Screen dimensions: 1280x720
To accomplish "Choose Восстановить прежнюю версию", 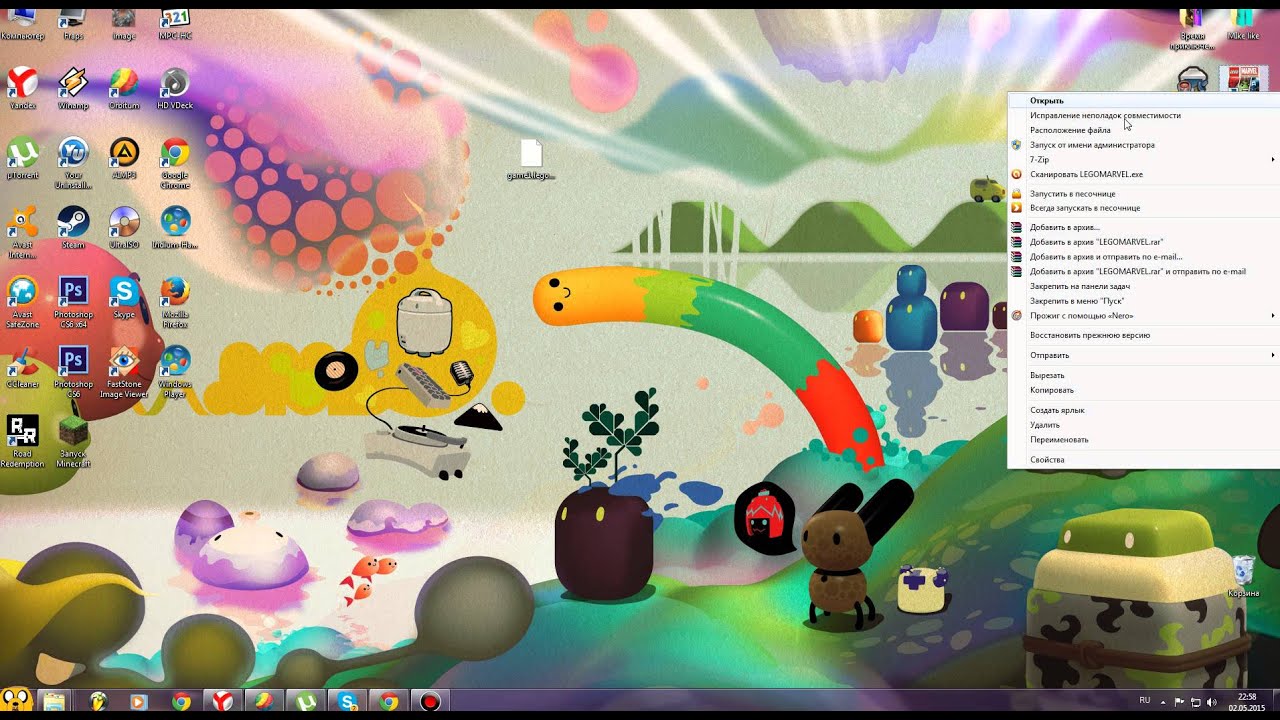I will [x=1143, y=336].
